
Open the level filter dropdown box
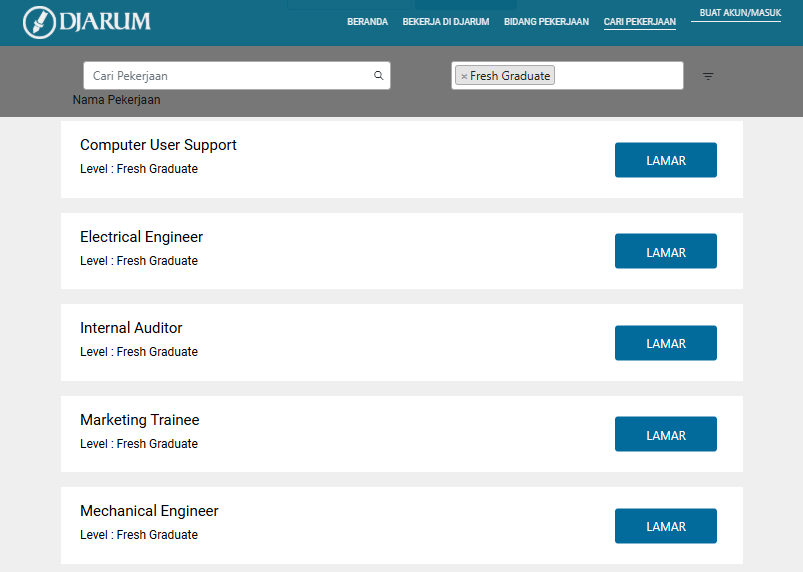point(615,75)
